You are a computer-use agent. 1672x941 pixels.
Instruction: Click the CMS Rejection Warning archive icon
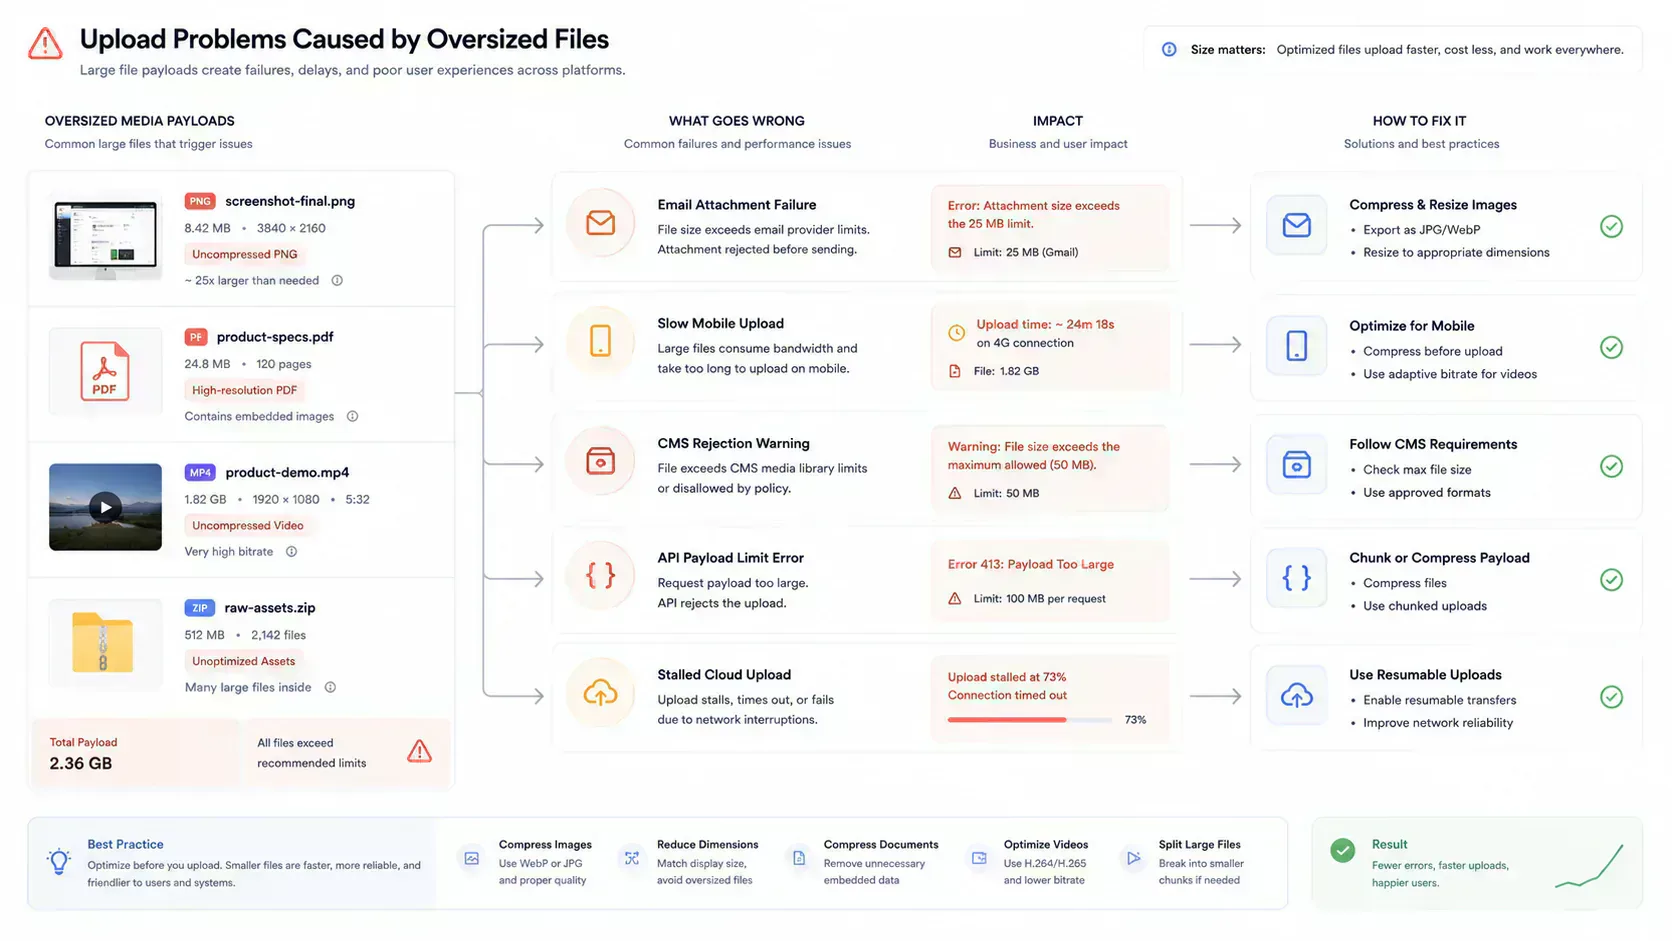click(600, 461)
